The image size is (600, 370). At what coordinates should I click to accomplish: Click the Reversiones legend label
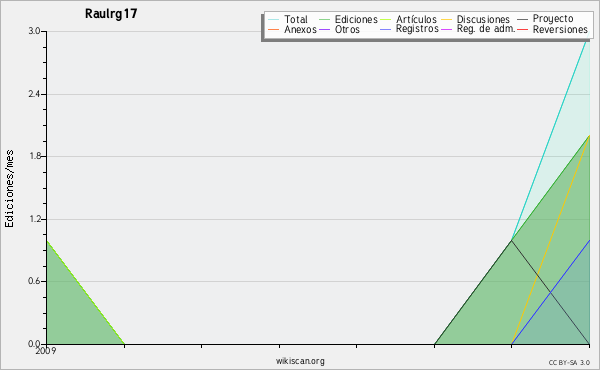[560, 29]
